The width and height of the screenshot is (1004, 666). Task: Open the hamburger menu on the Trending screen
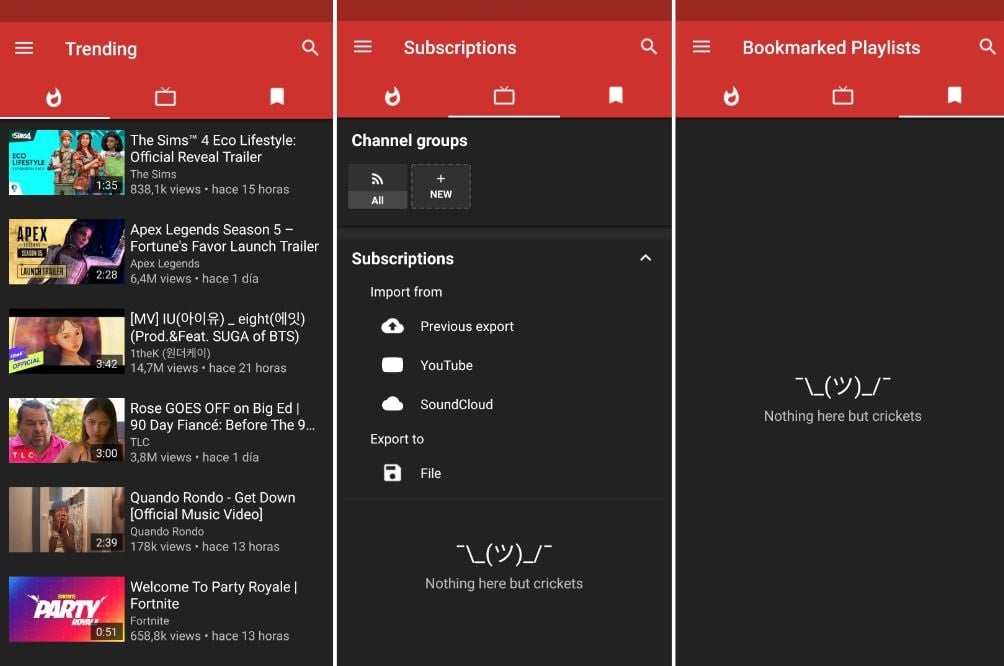click(x=24, y=48)
